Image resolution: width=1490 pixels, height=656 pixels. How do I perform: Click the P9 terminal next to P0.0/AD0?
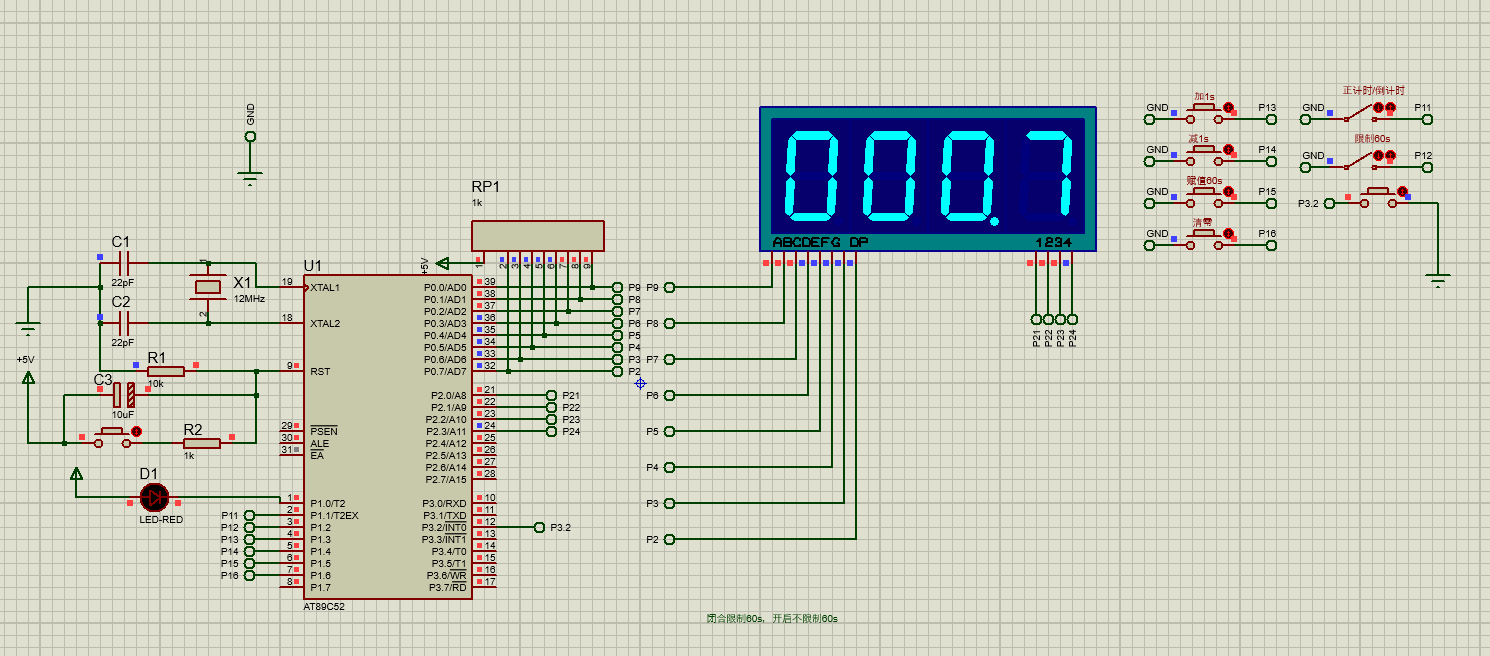click(617, 287)
